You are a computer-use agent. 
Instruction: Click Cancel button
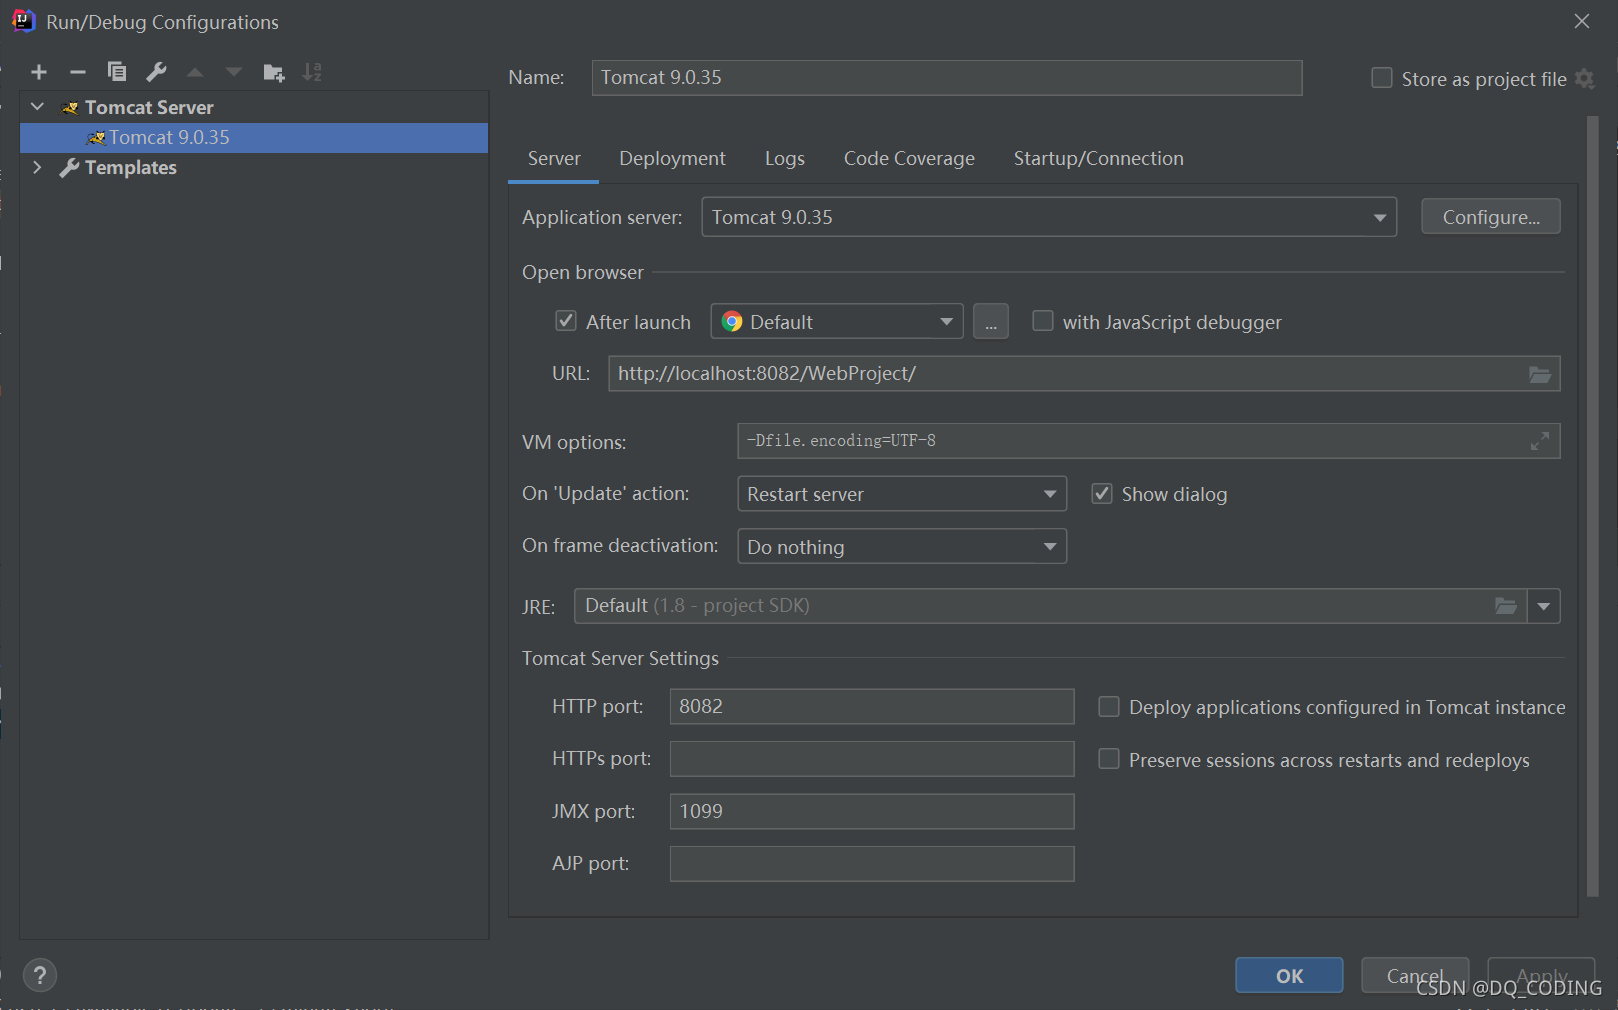tap(1415, 976)
